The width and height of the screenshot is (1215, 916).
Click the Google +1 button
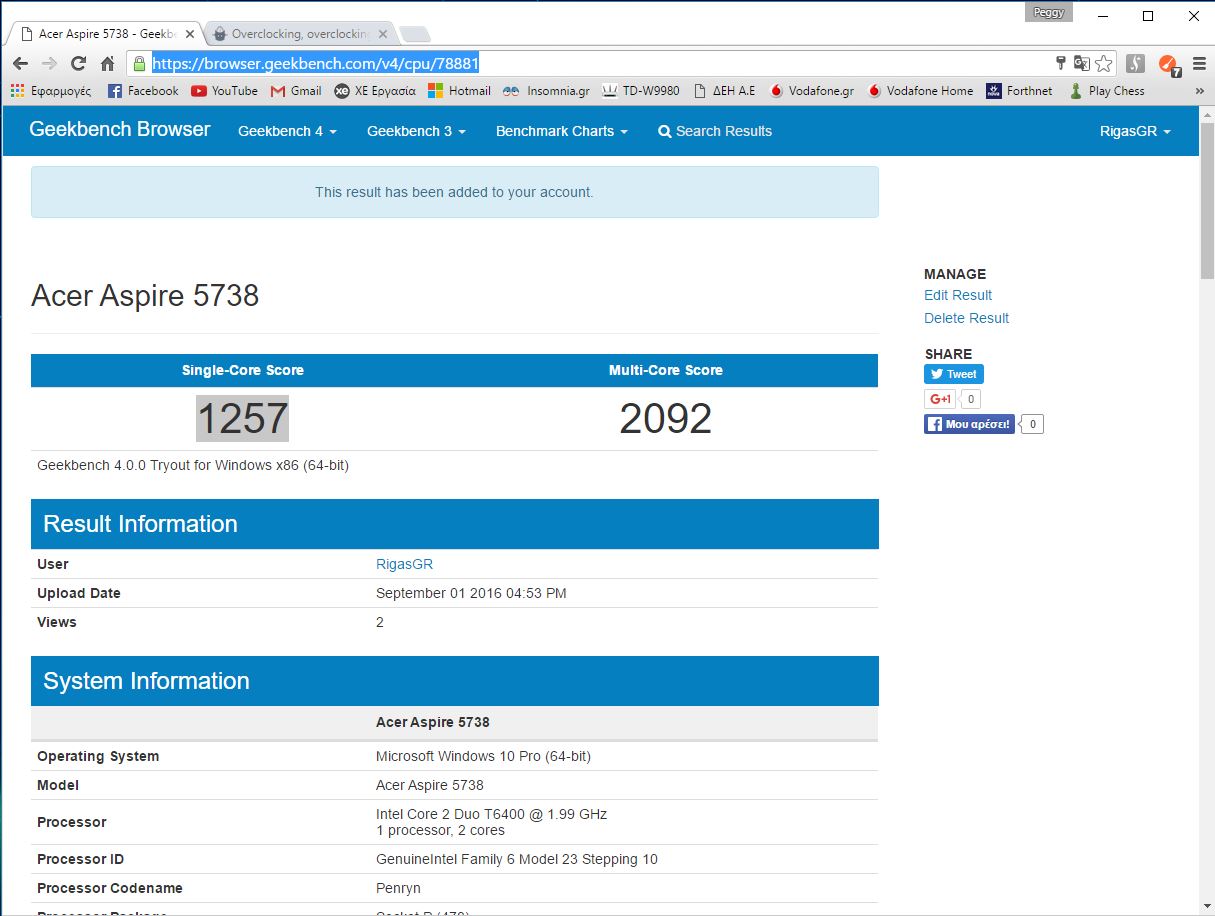point(940,399)
